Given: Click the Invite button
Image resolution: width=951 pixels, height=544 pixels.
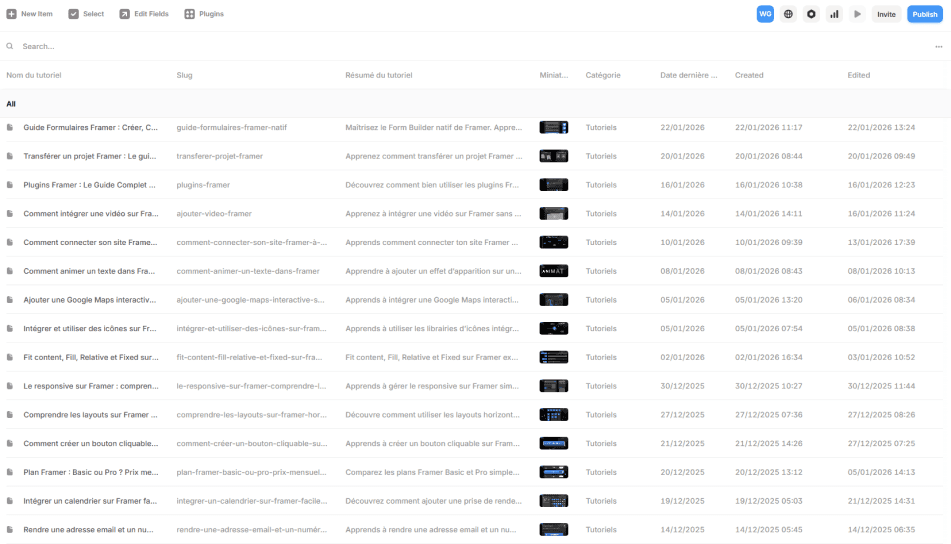Looking at the screenshot, I should [886, 14].
